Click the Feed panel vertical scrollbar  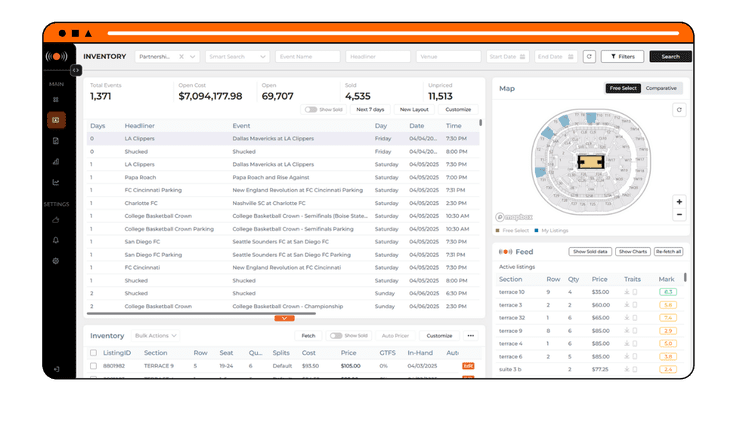click(x=685, y=277)
